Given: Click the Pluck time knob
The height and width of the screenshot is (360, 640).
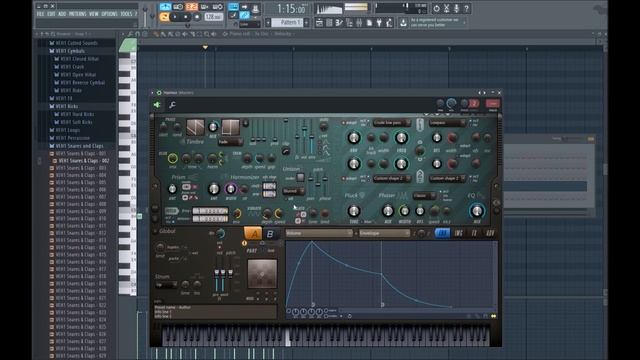Looking at the screenshot, I should 353,211.
